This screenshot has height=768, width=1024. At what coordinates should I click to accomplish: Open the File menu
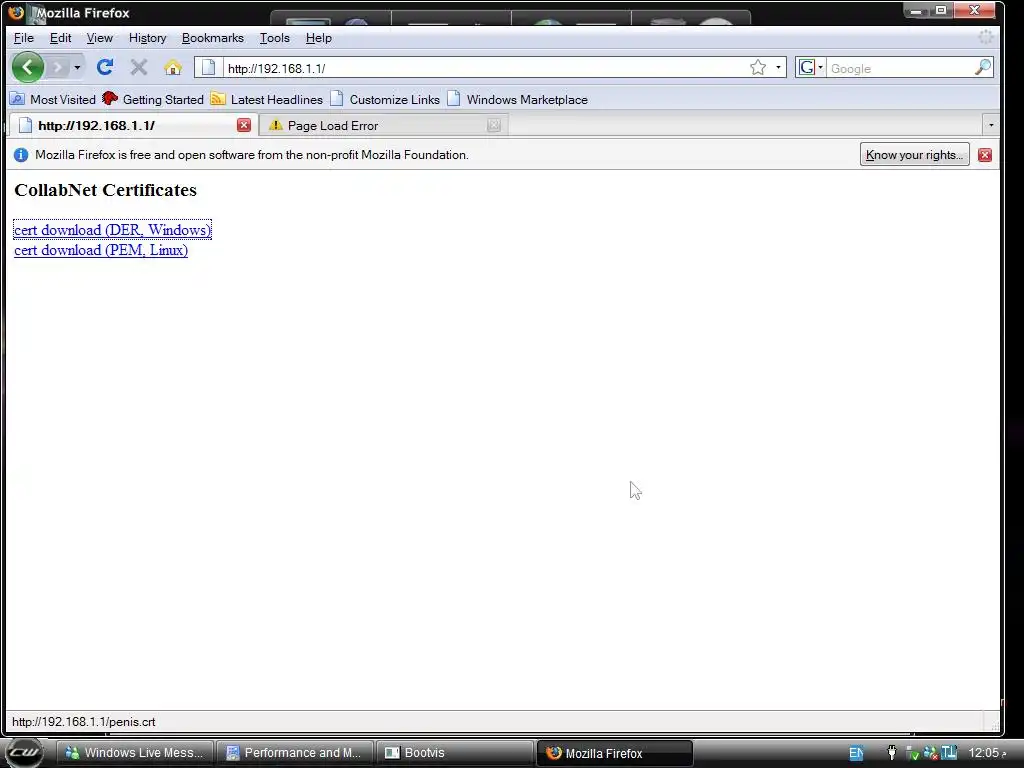tap(24, 38)
